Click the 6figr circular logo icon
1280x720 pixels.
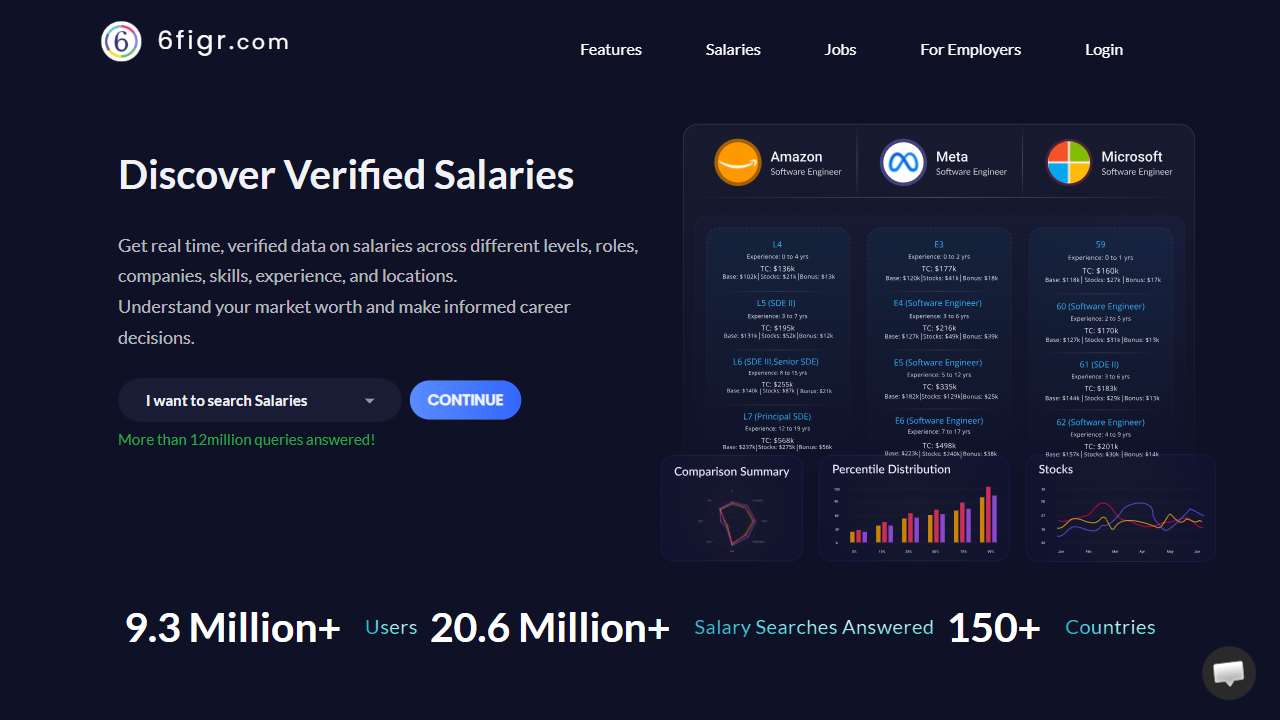(x=121, y=42)
